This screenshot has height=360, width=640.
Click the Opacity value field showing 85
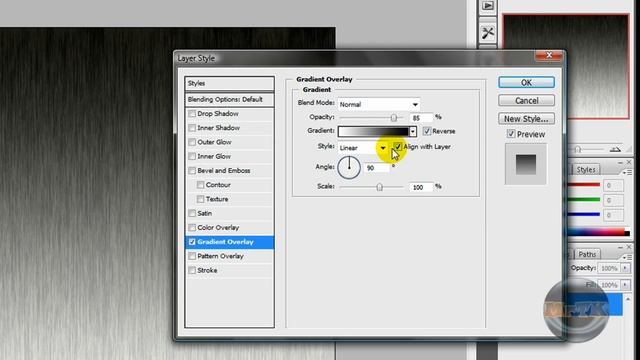(421, 118)
